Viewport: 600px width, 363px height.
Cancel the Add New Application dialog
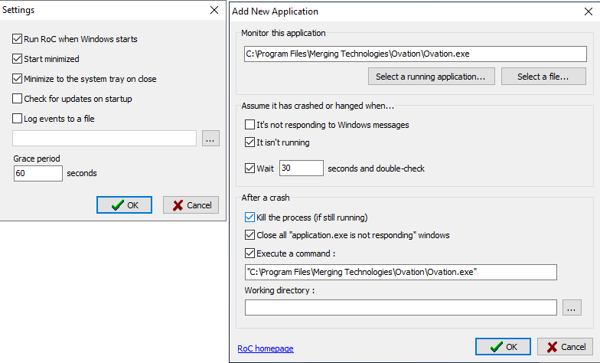point(565,347)
